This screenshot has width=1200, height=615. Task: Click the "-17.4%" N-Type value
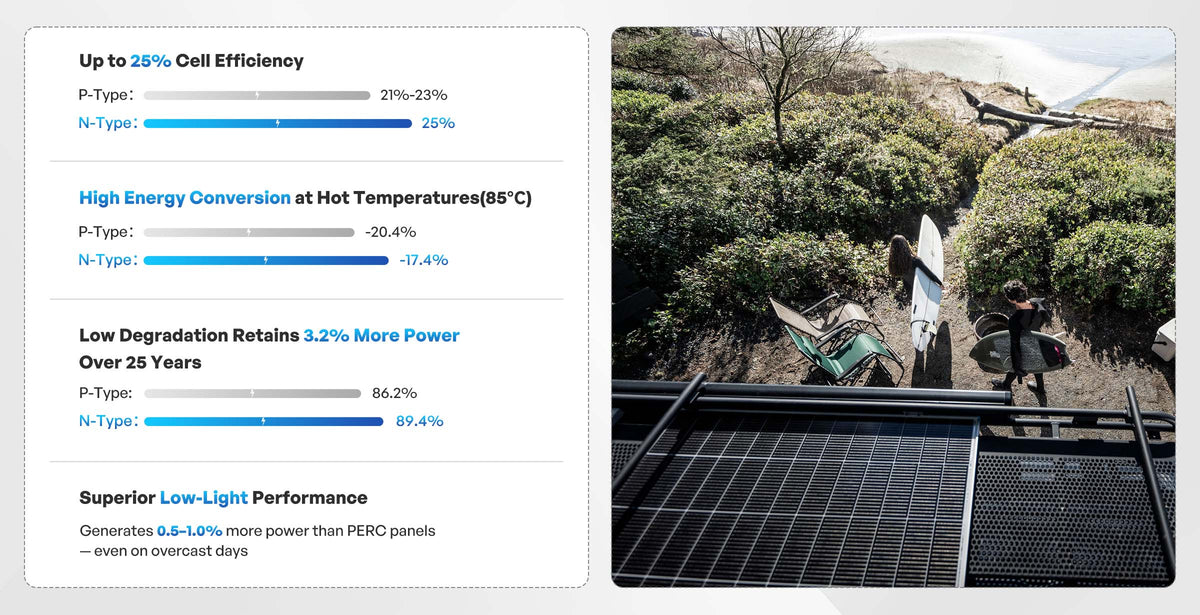coord(423,260)
